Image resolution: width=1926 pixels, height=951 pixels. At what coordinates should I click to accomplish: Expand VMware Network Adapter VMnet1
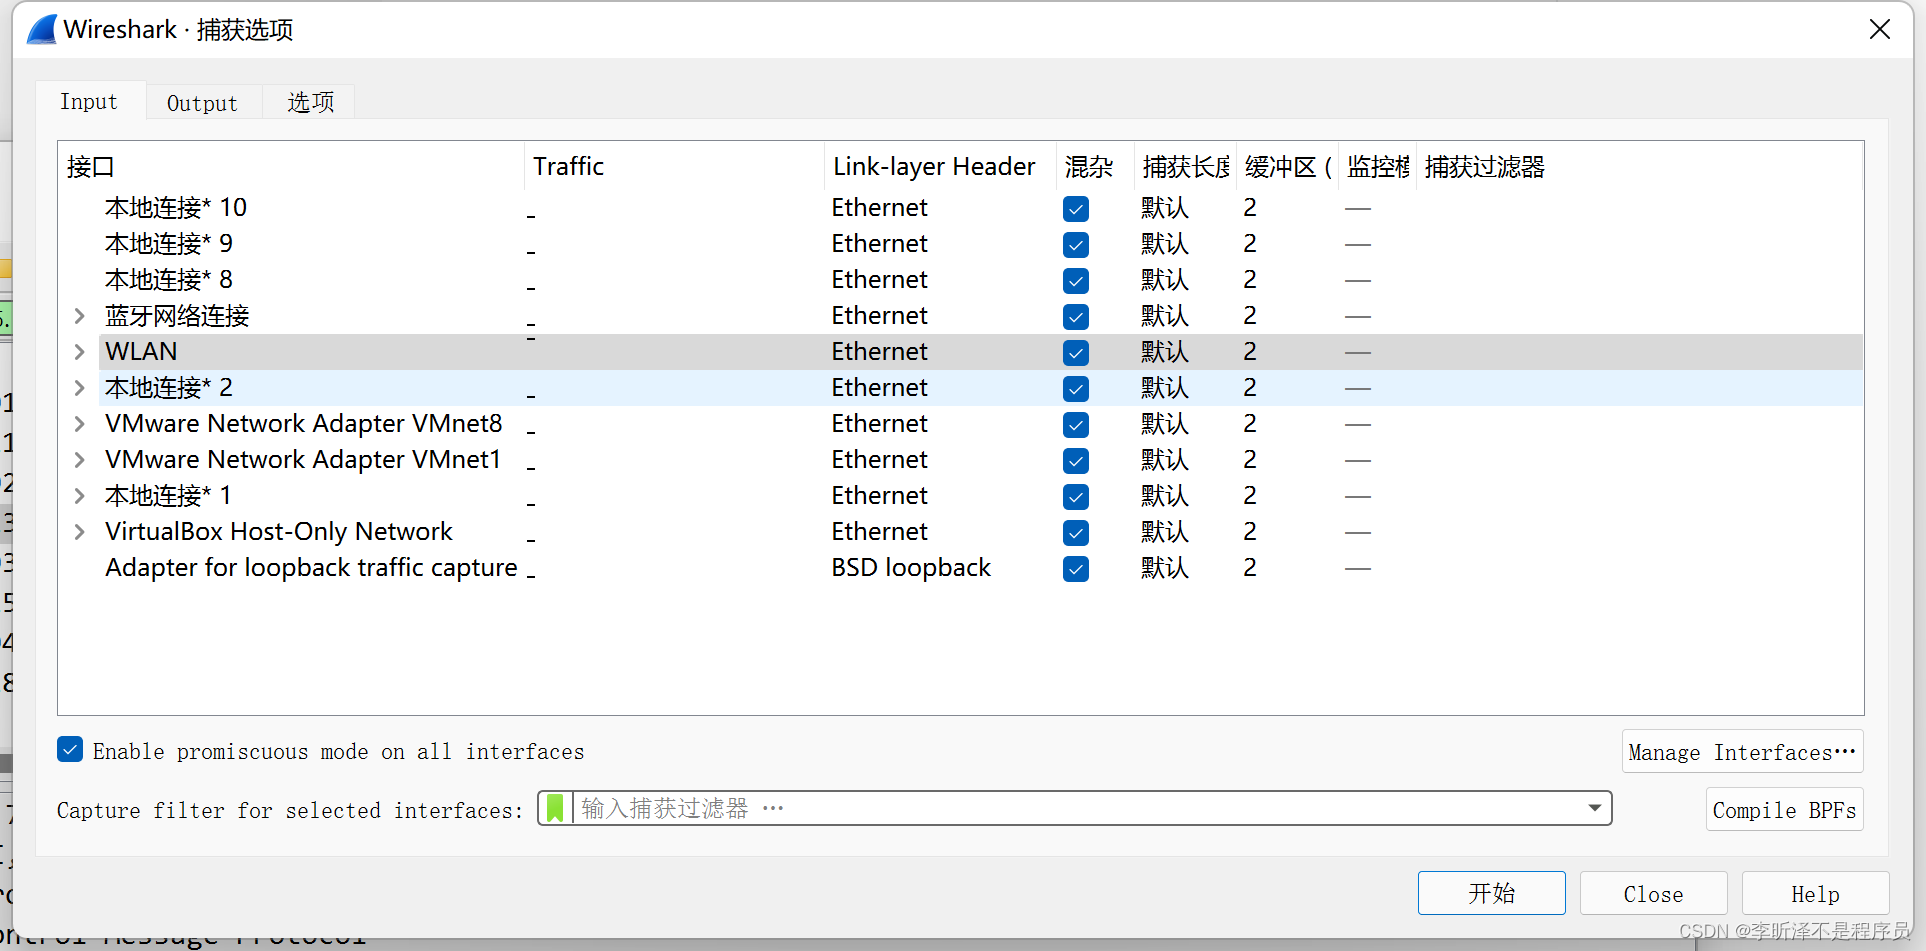point(80,460)
